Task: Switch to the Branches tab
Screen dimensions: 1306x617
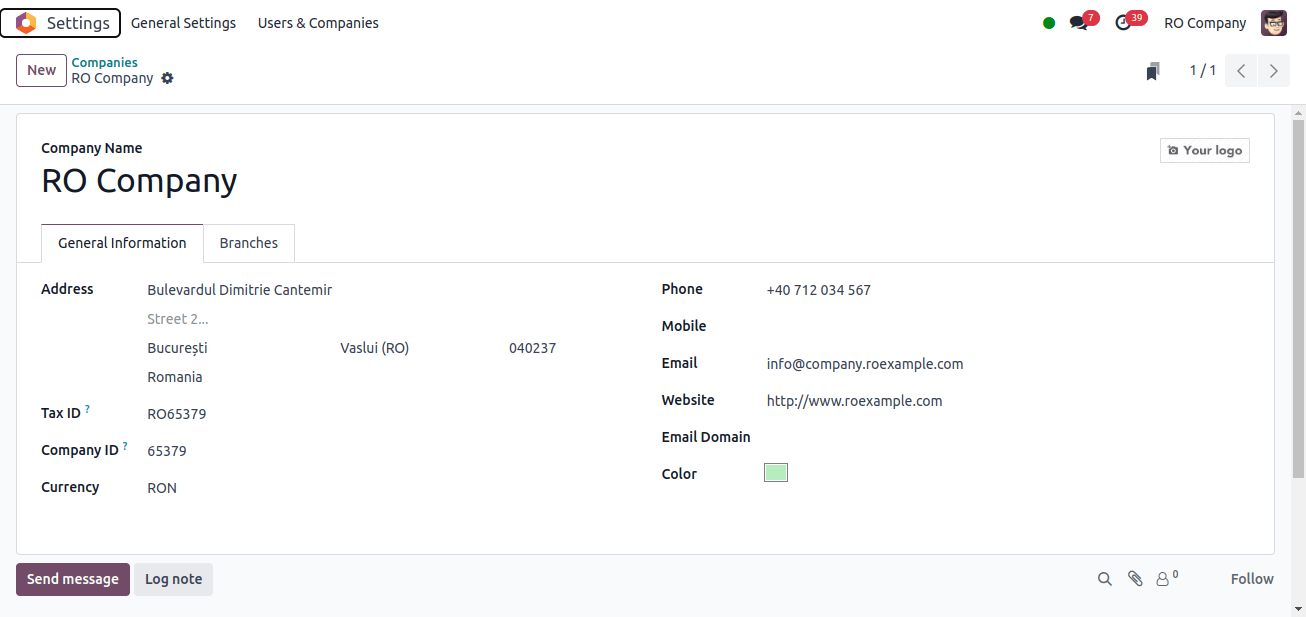Action: pos(249,243)
